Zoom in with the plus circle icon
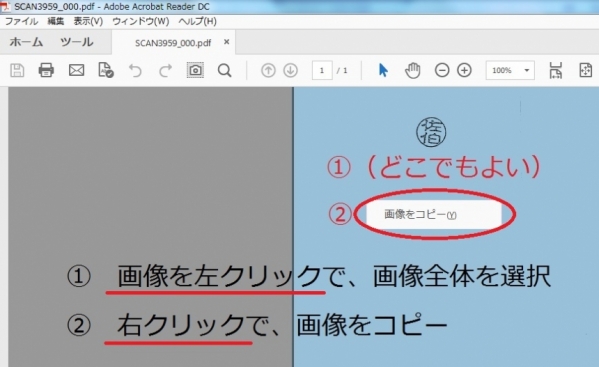This screenshot has width=599, height=367. (x=465, y=70)
